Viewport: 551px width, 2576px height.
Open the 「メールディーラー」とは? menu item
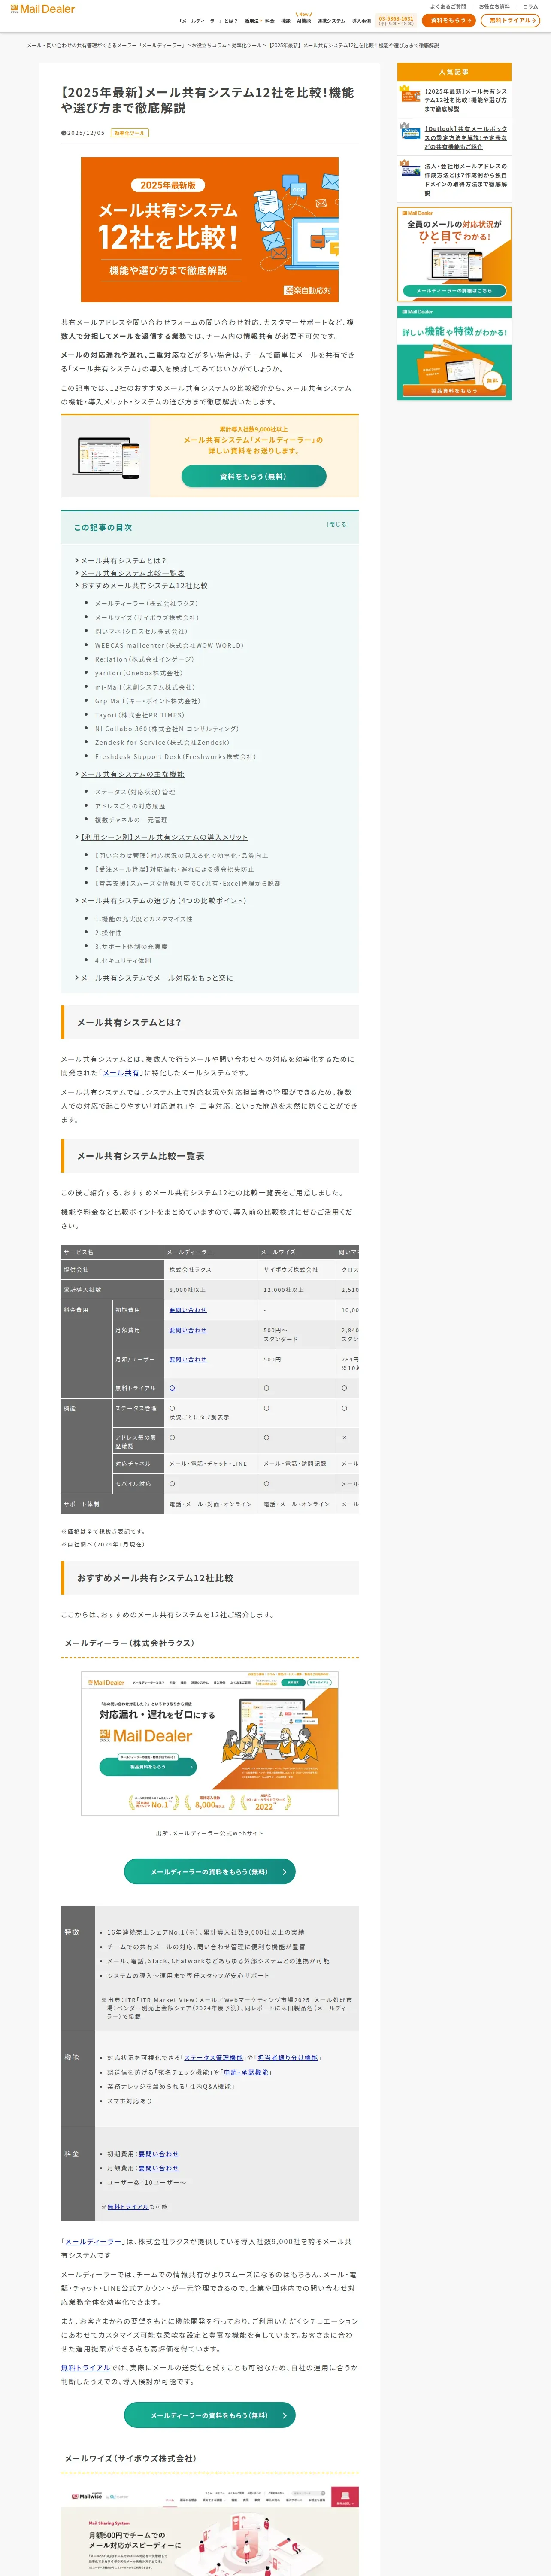point(208,21)
